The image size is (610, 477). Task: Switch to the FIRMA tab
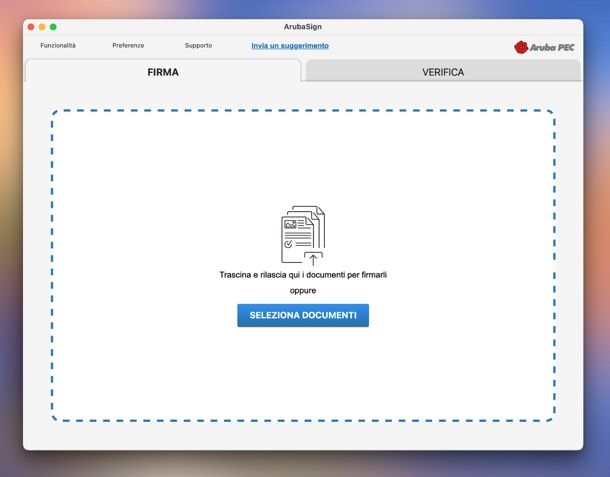point(163,72)
